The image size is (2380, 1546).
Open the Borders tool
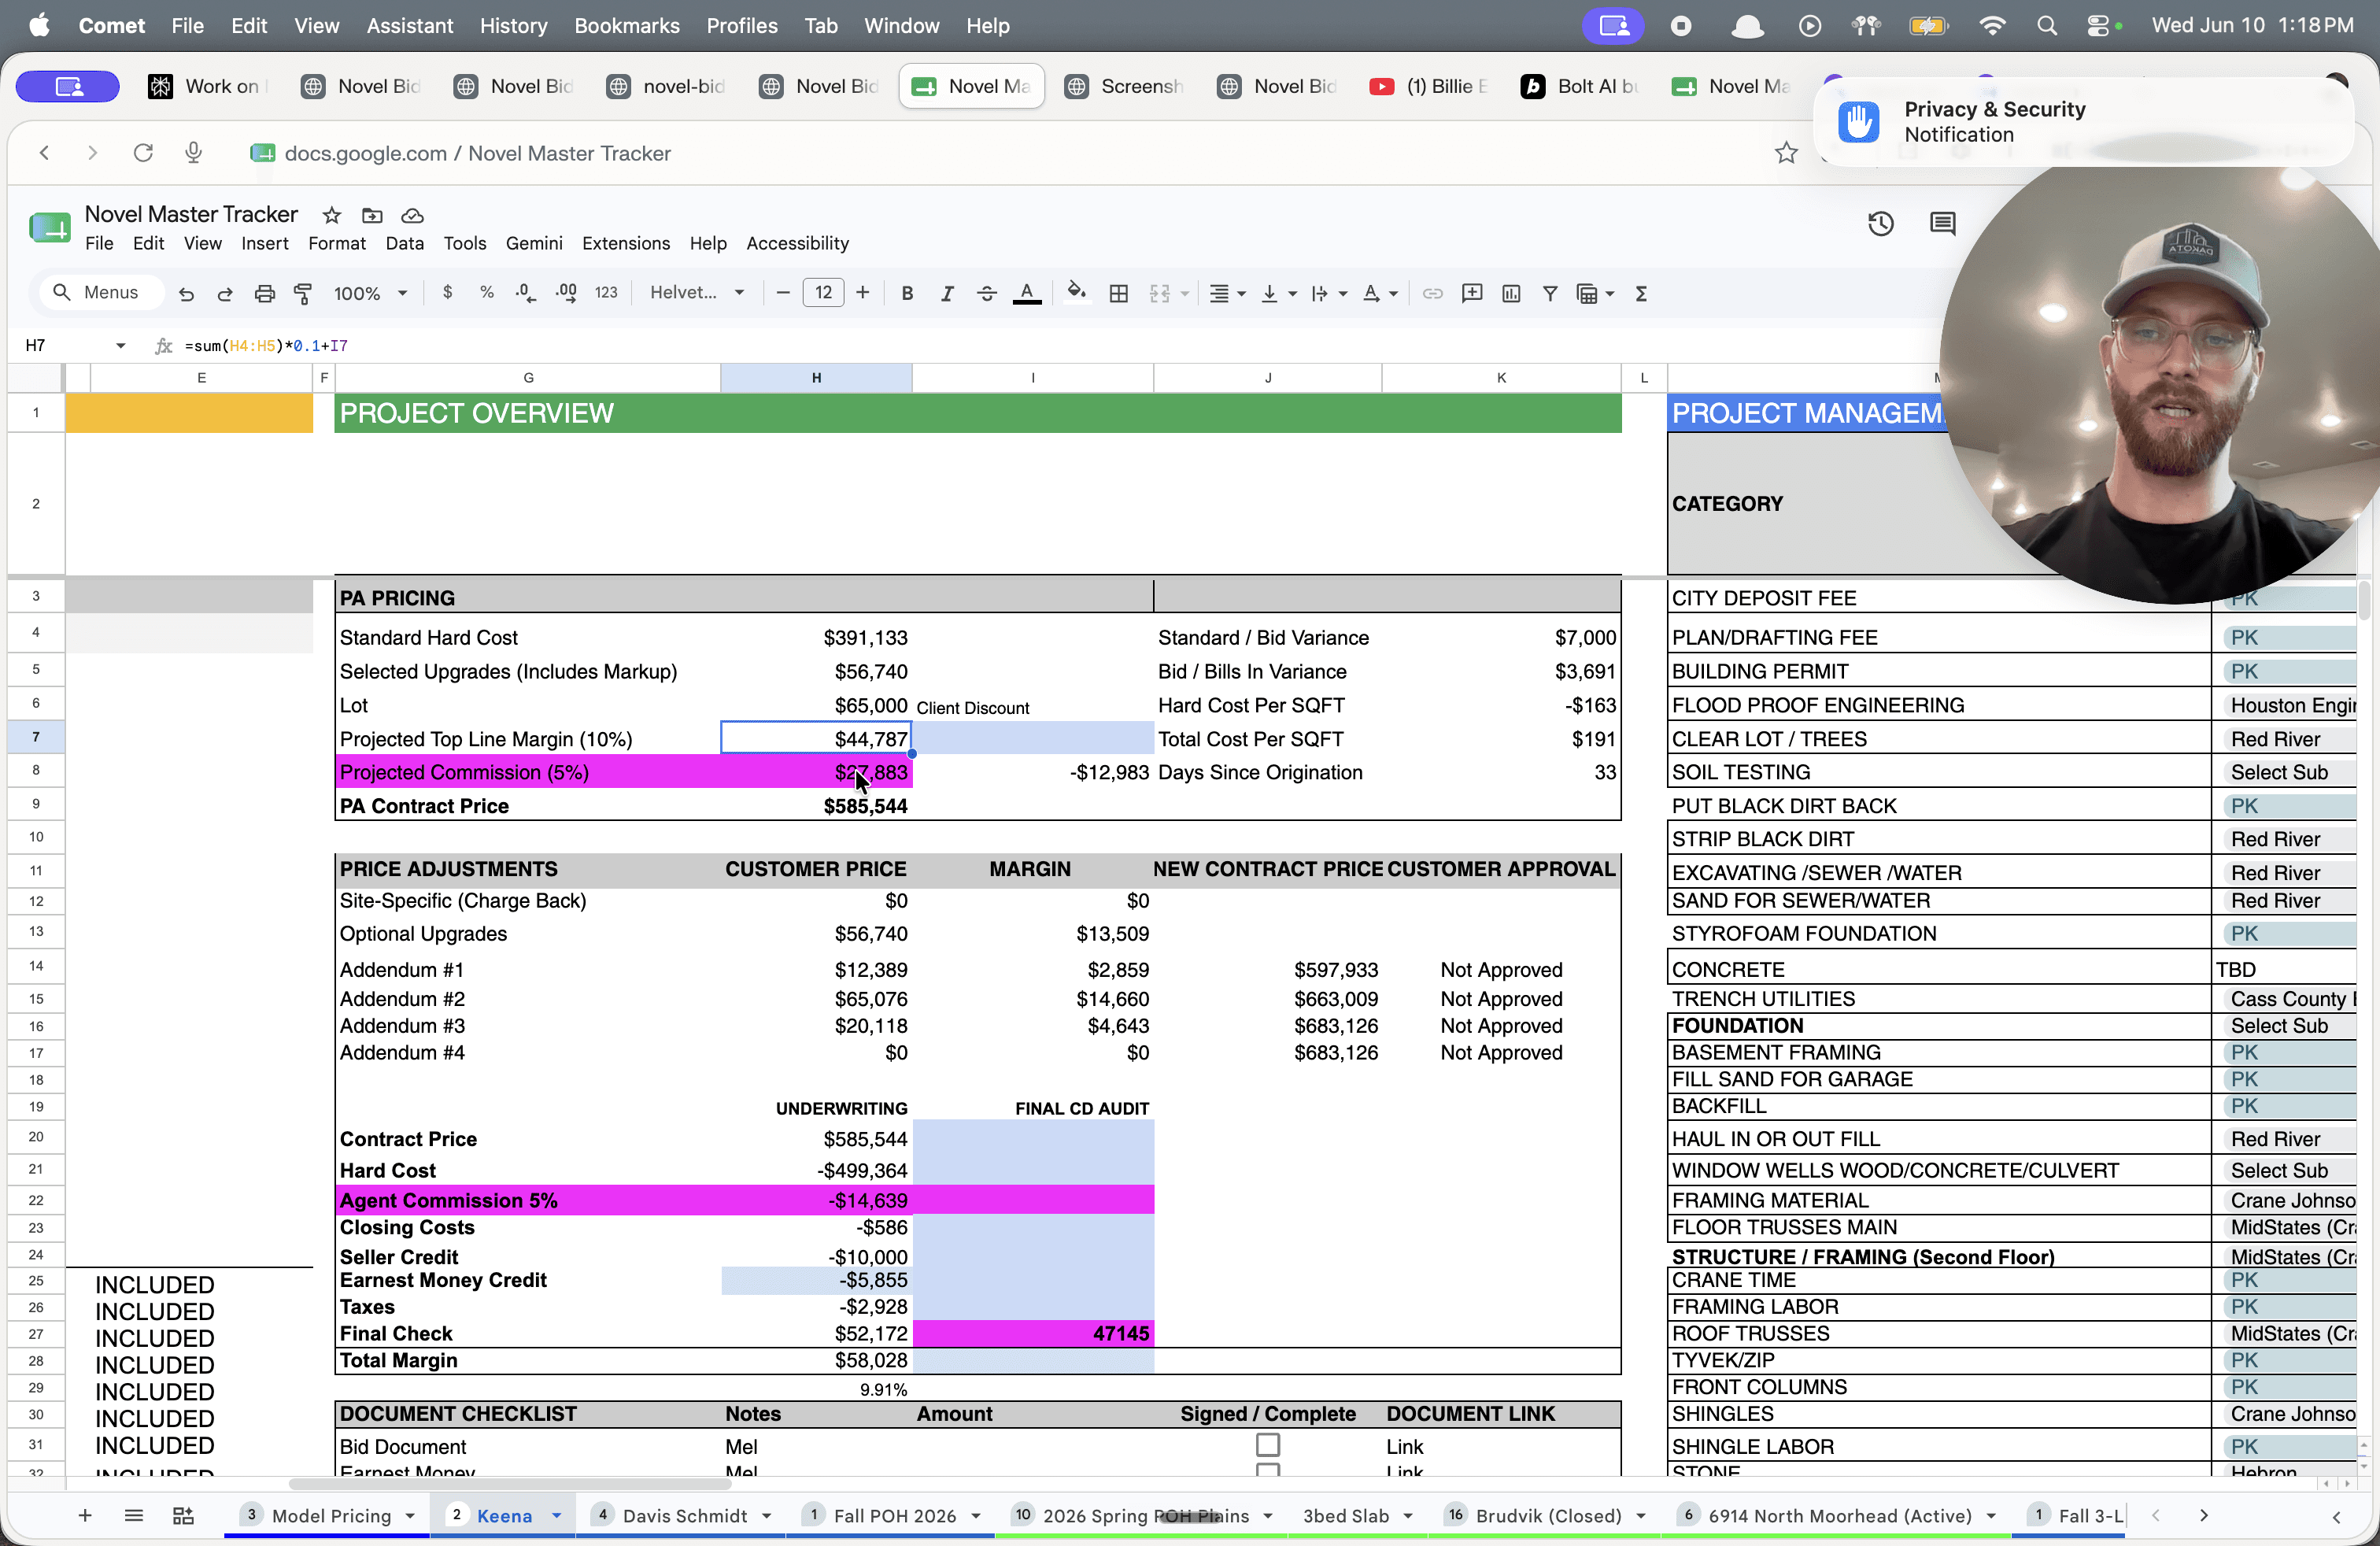[1119, 293]
